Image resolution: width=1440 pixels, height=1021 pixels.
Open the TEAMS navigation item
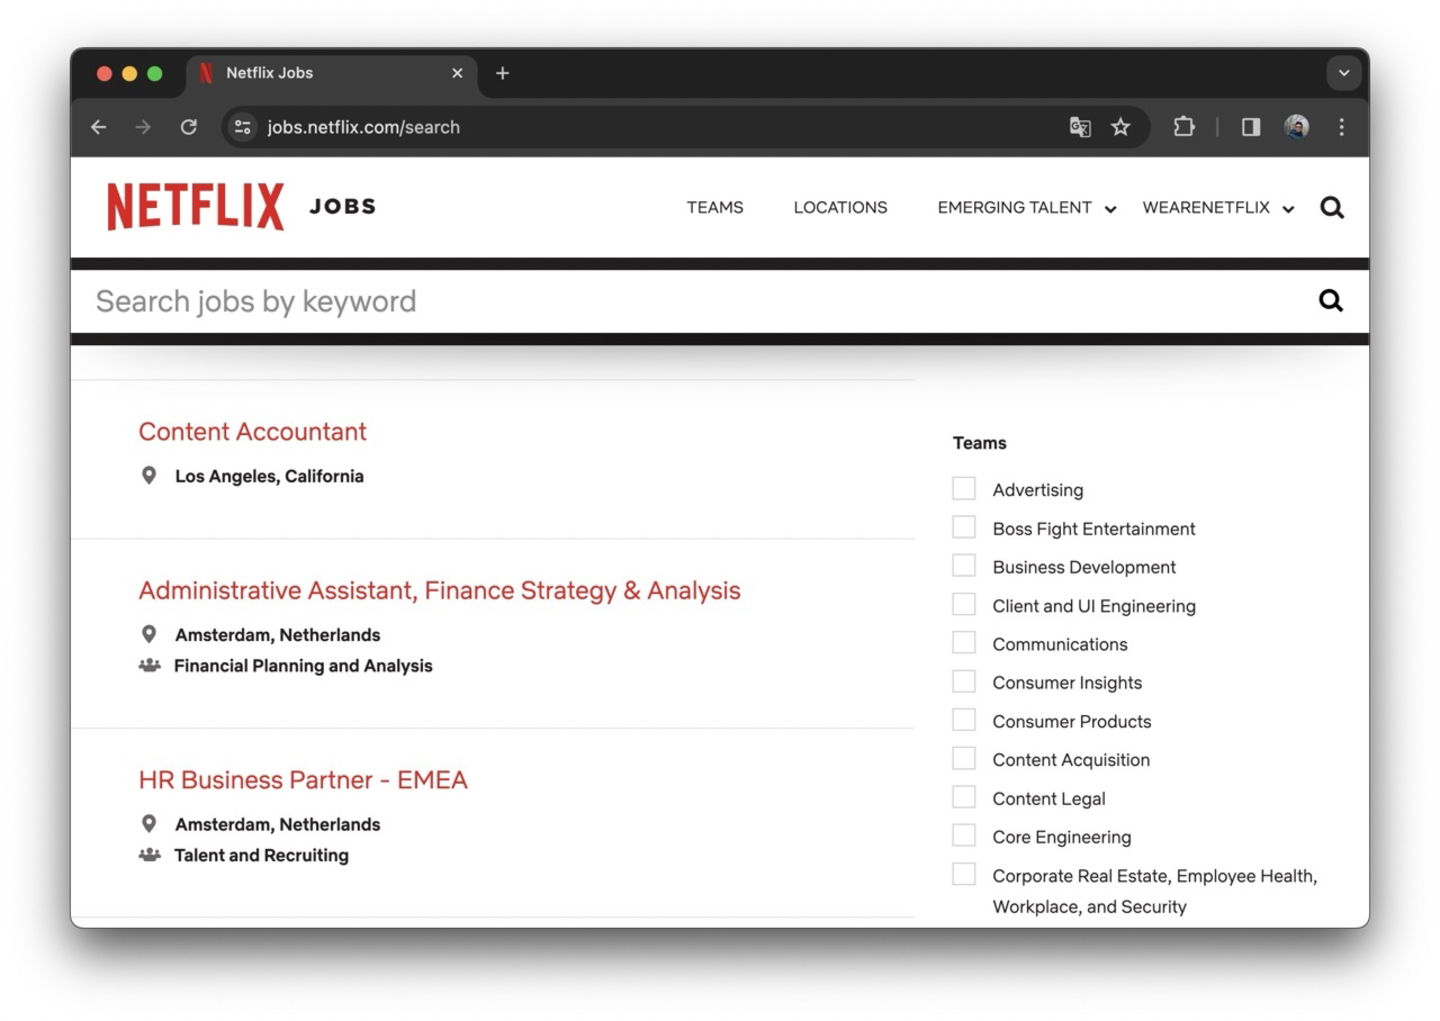click(x=715, y=208)
